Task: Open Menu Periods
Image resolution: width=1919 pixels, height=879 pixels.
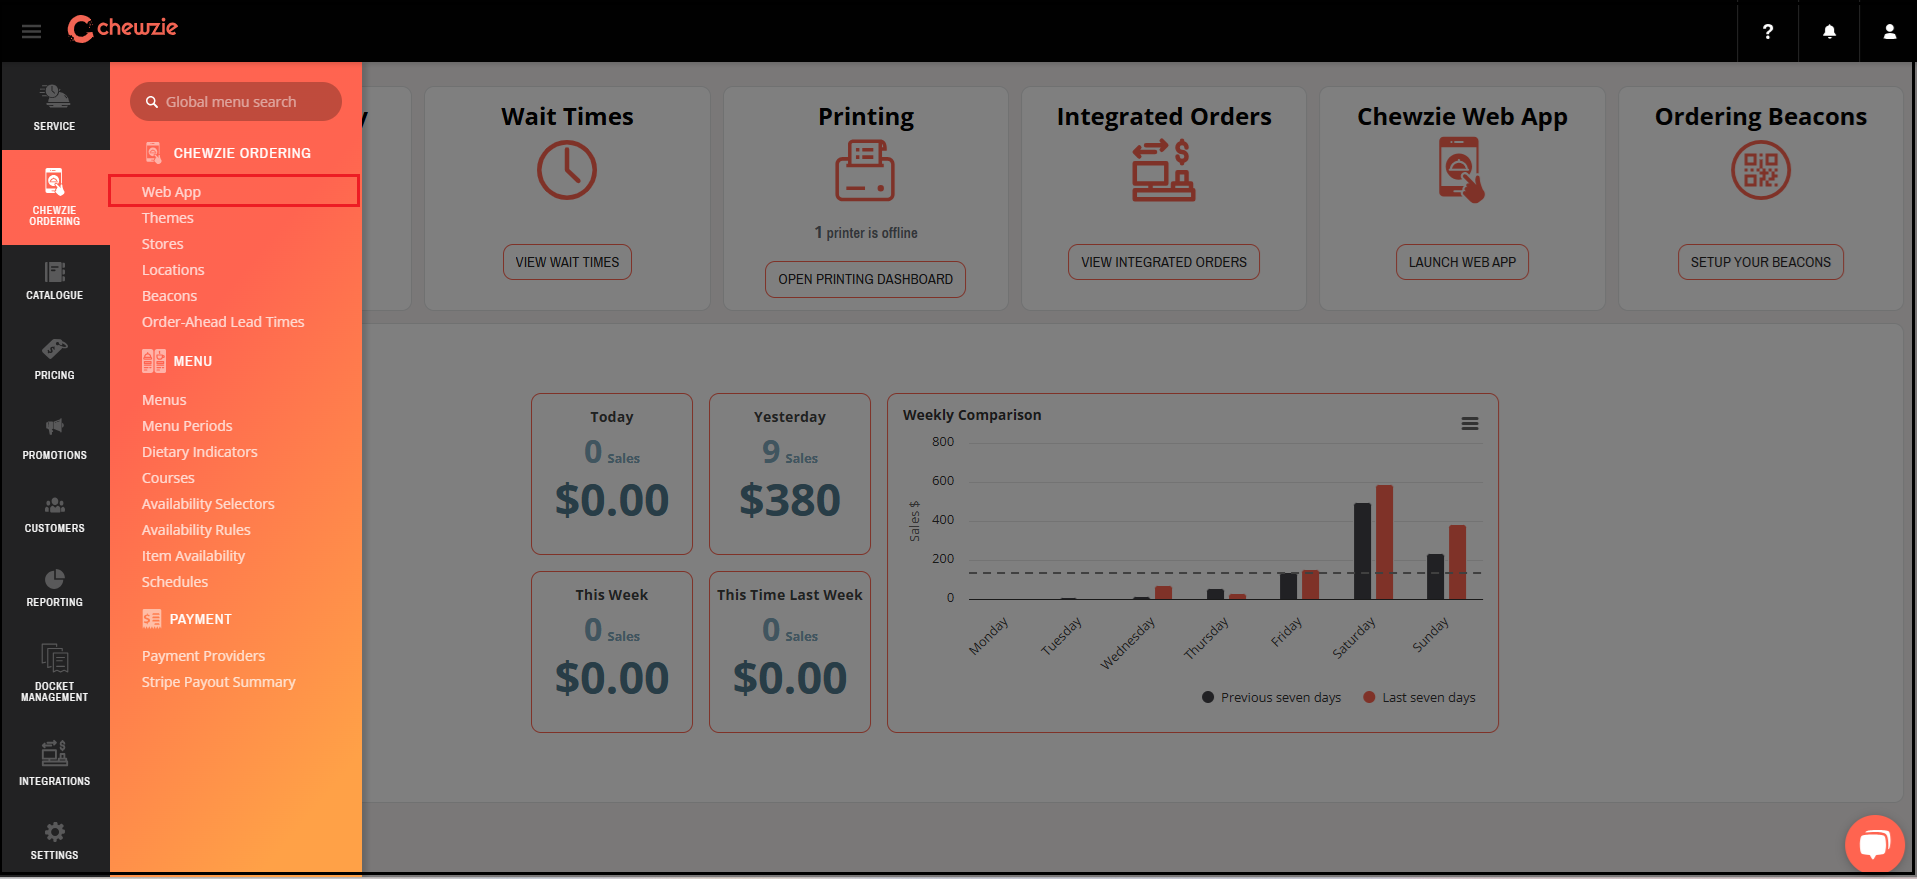Action: coord(187,426)
